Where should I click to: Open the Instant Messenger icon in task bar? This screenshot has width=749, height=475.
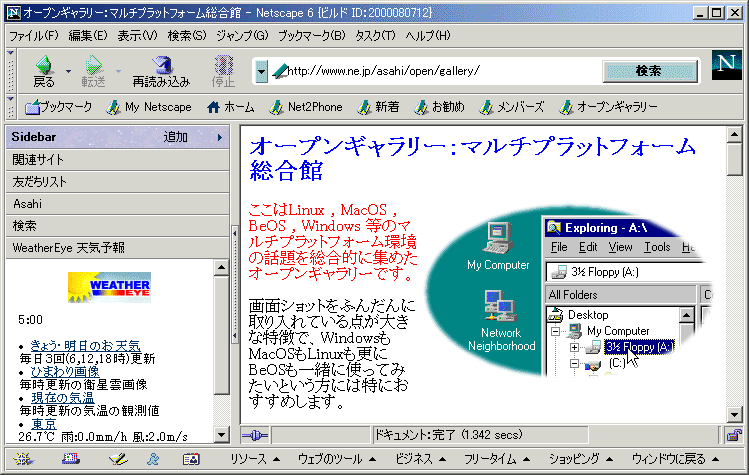click(x=153, y=459)
